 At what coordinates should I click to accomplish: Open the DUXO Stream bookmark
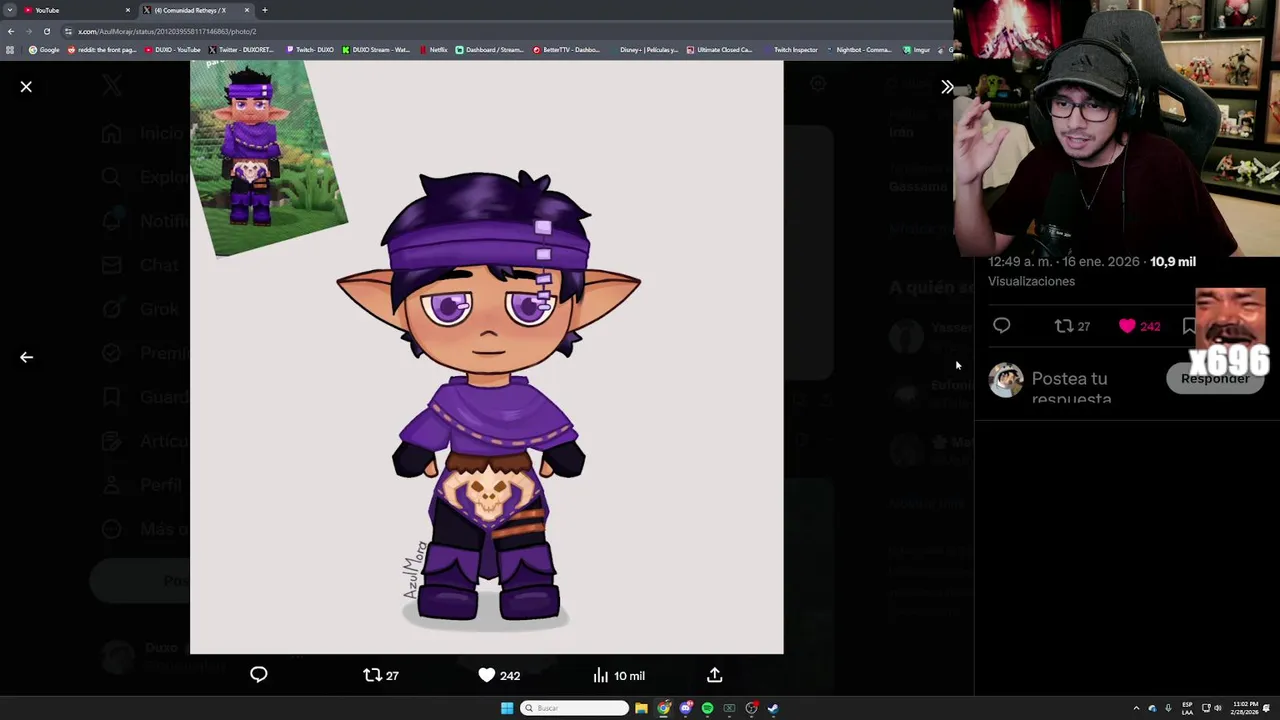[376, 50]
